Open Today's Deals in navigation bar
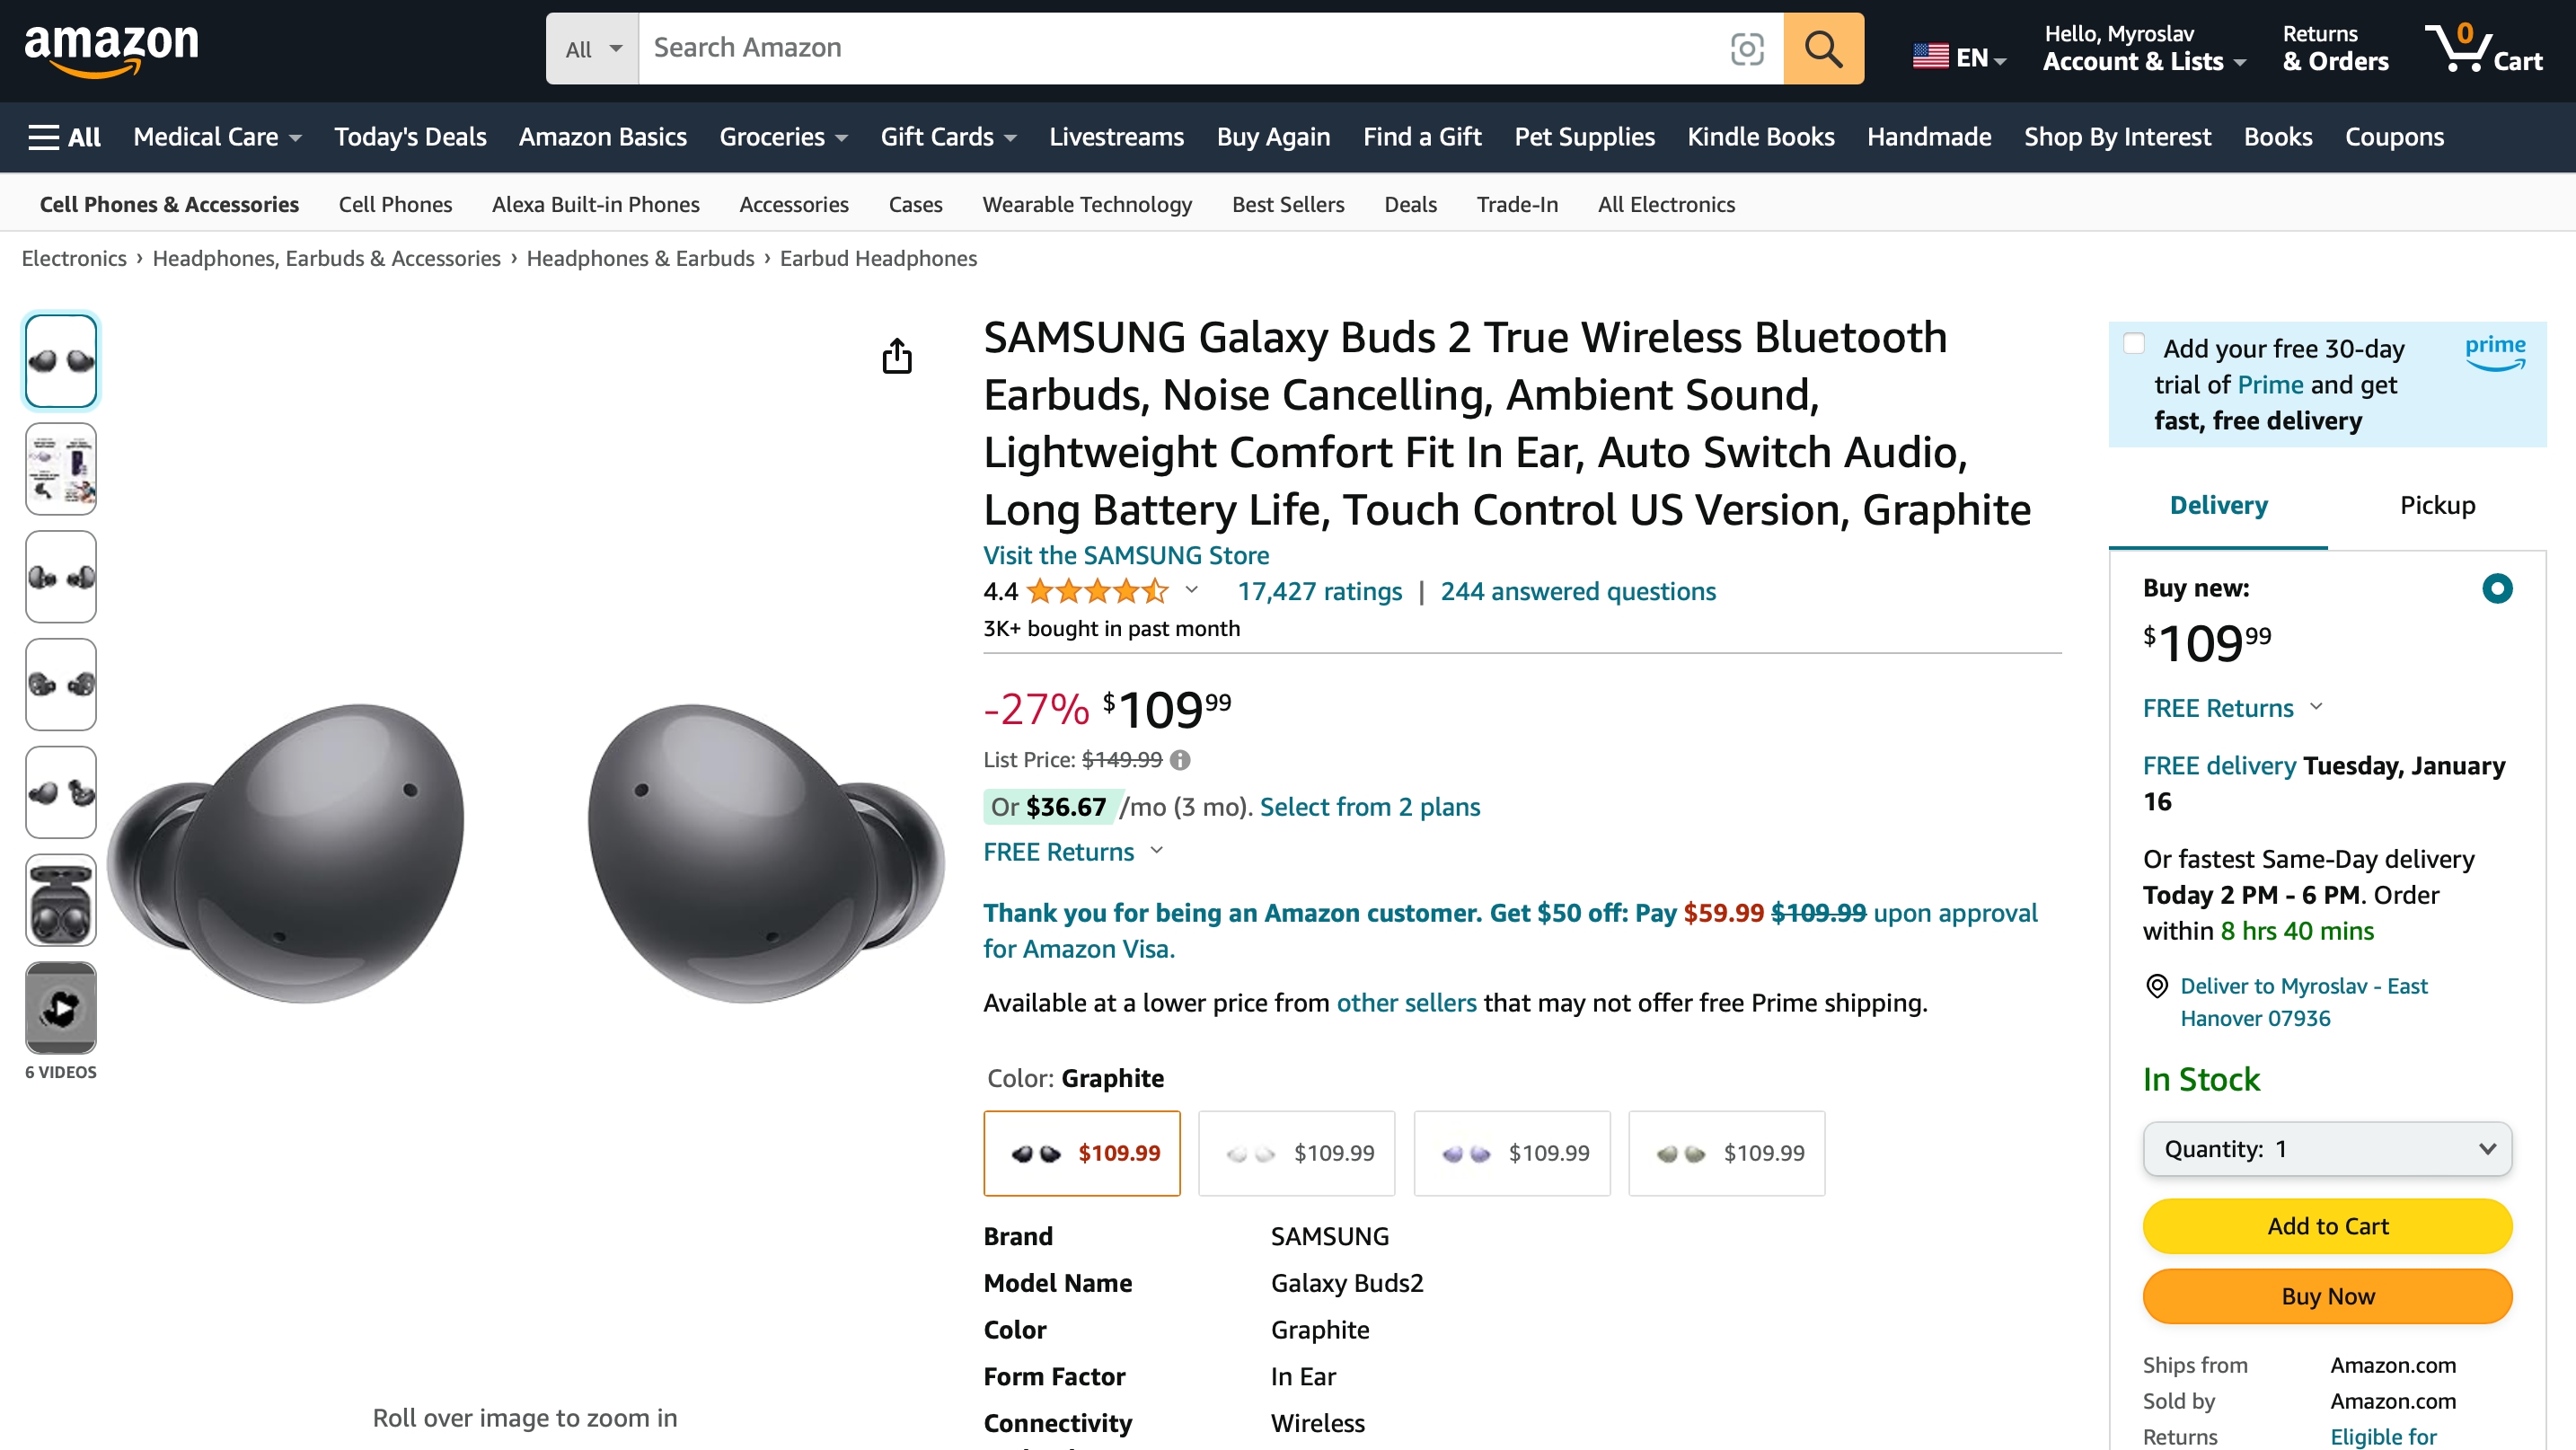 [x=410, y=137]
